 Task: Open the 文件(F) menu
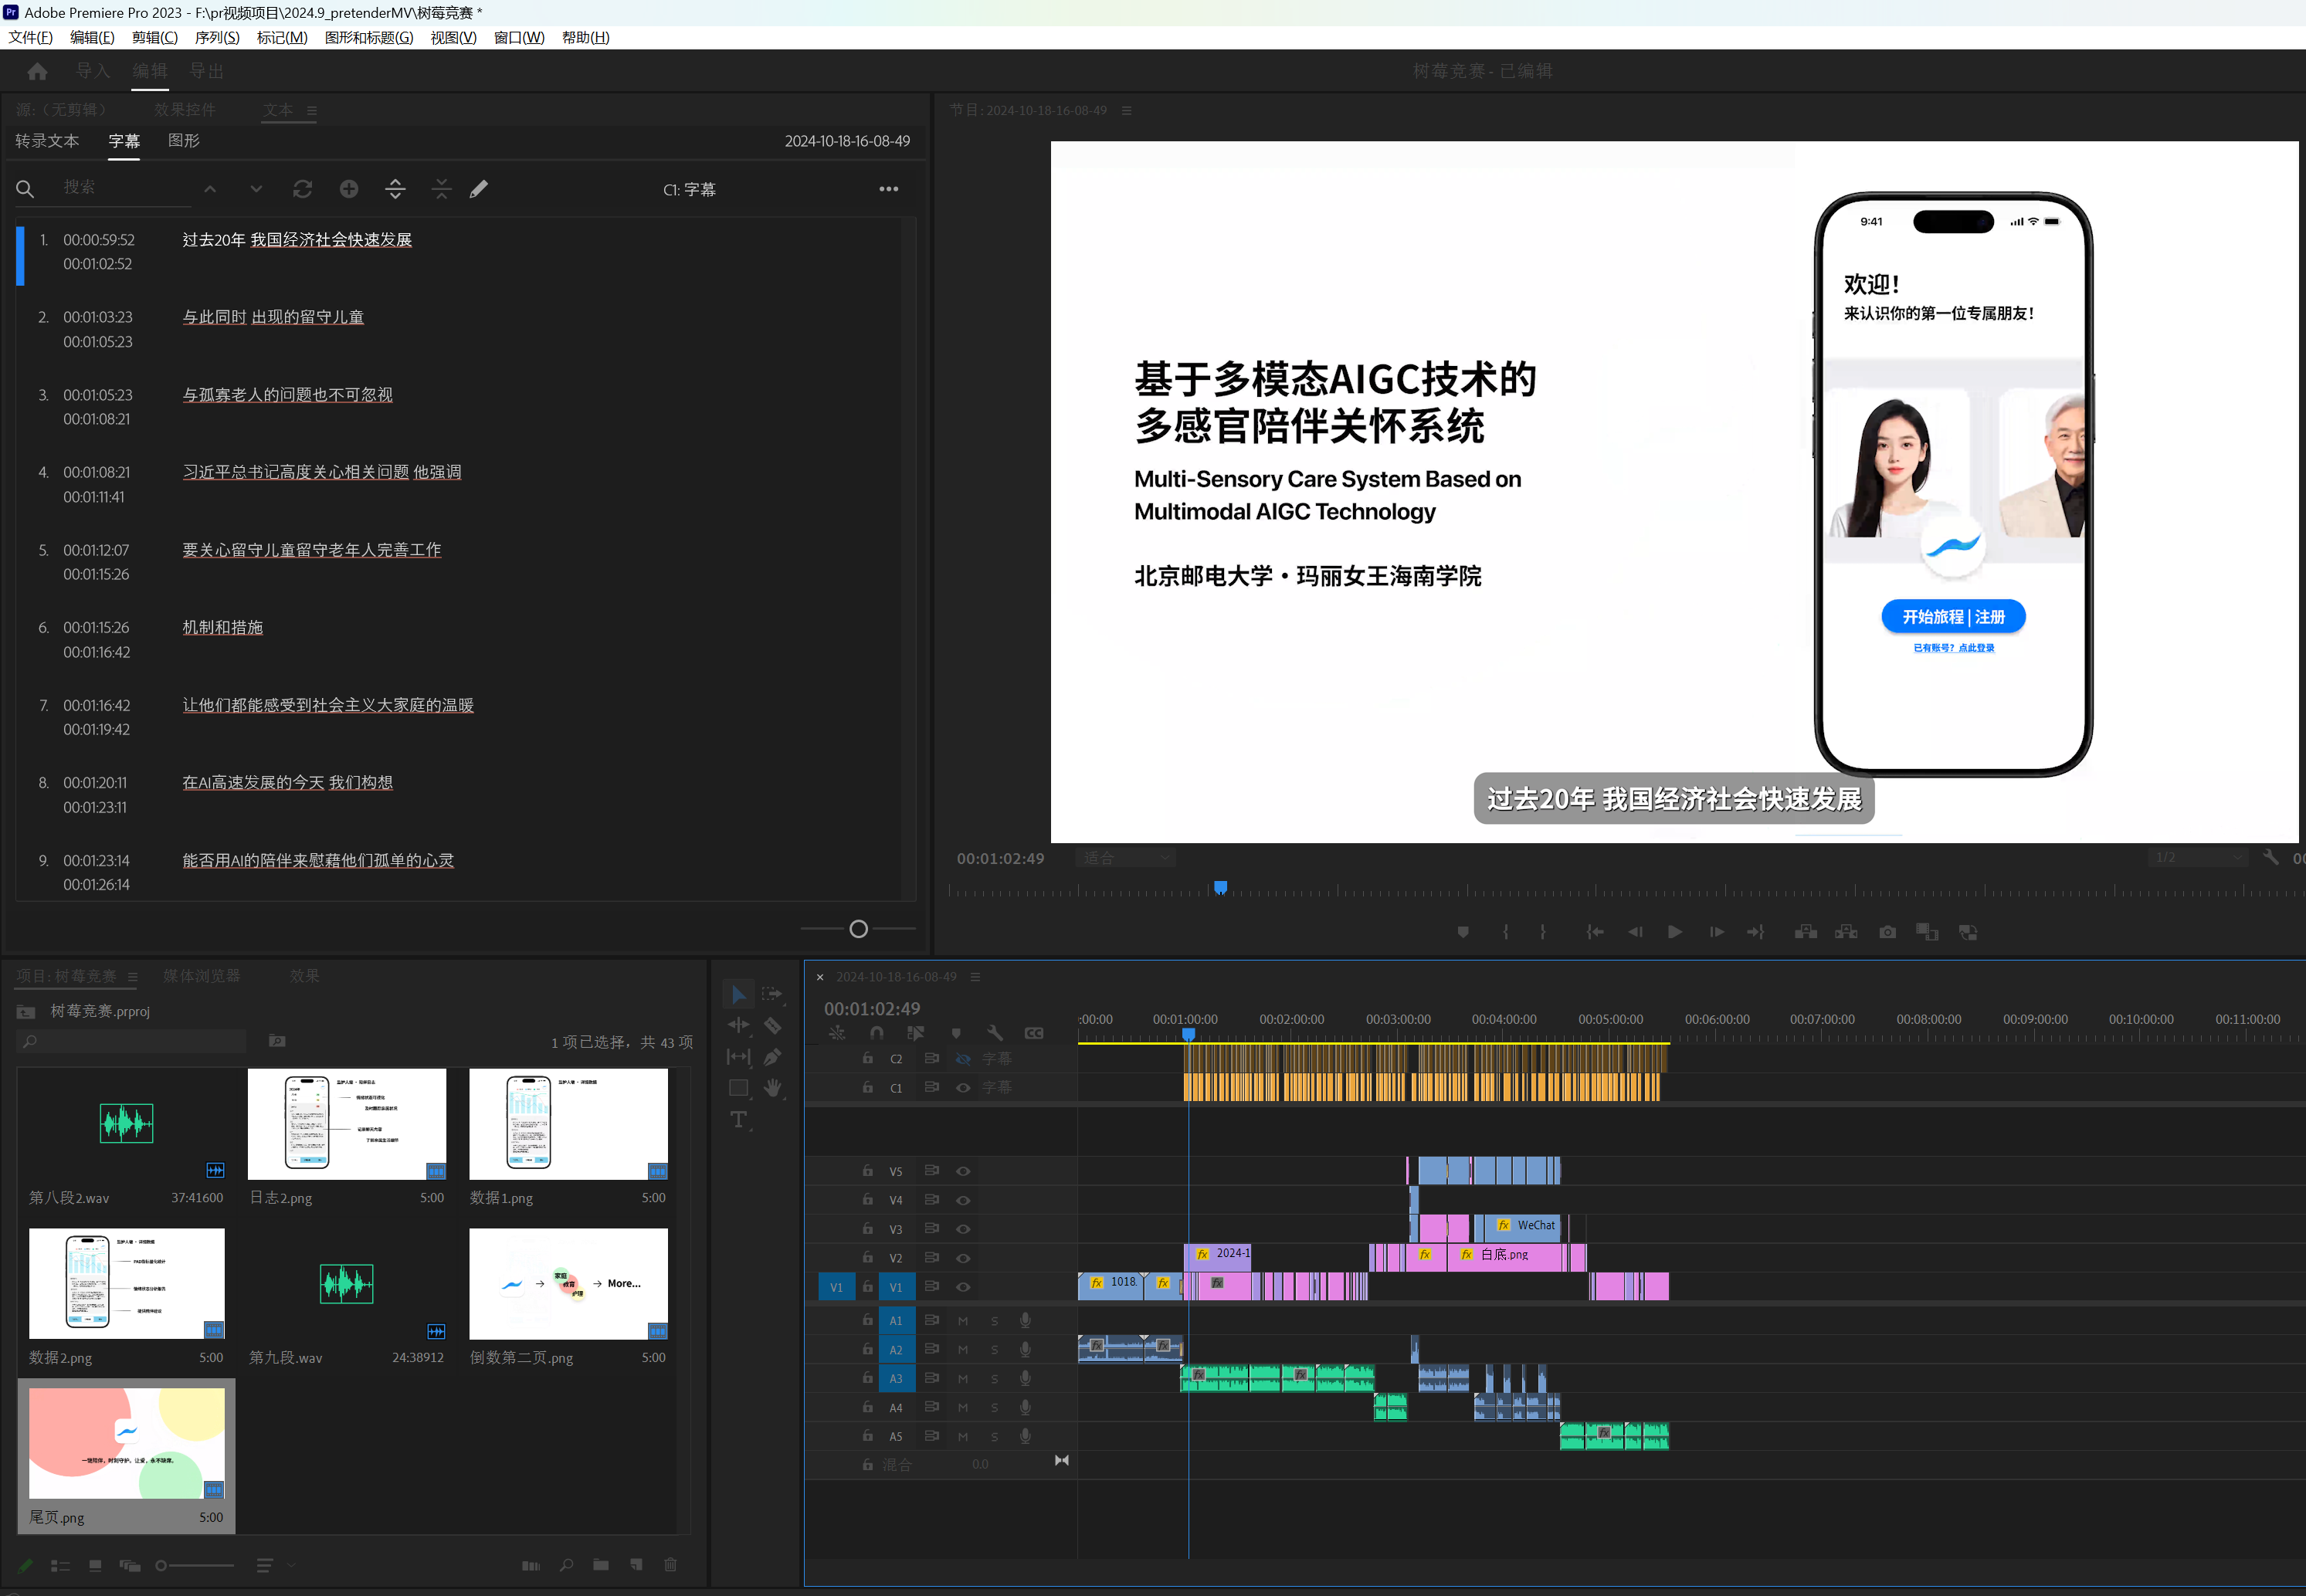click(x=30, y=38)
